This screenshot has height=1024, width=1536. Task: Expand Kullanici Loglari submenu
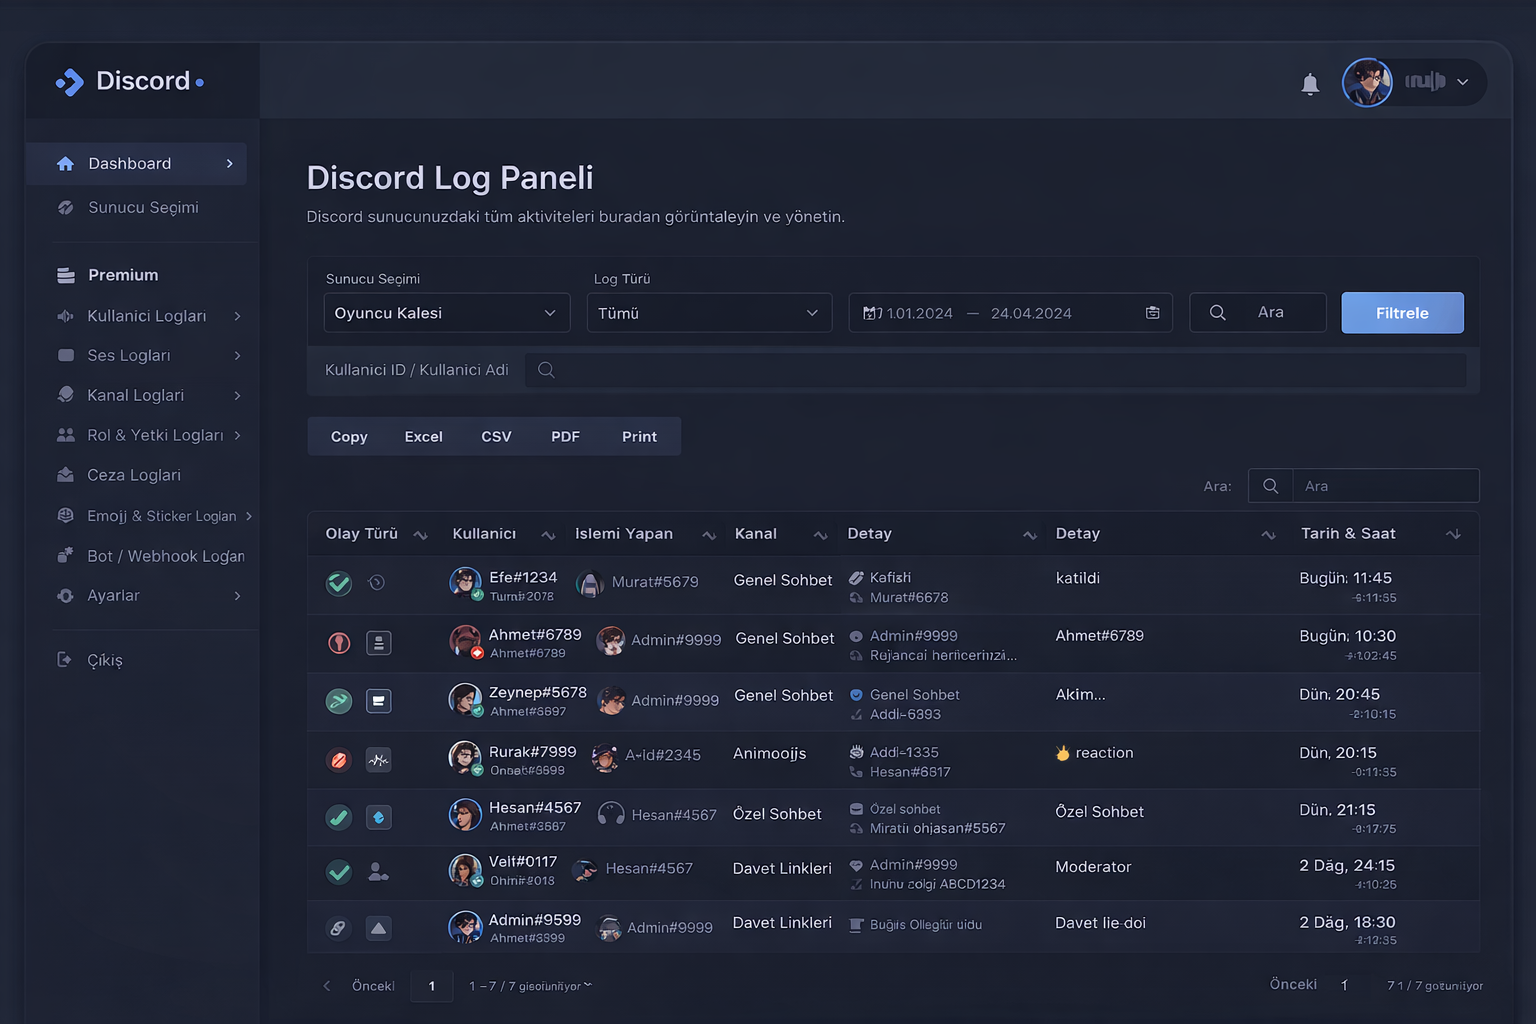coord(237,316)
